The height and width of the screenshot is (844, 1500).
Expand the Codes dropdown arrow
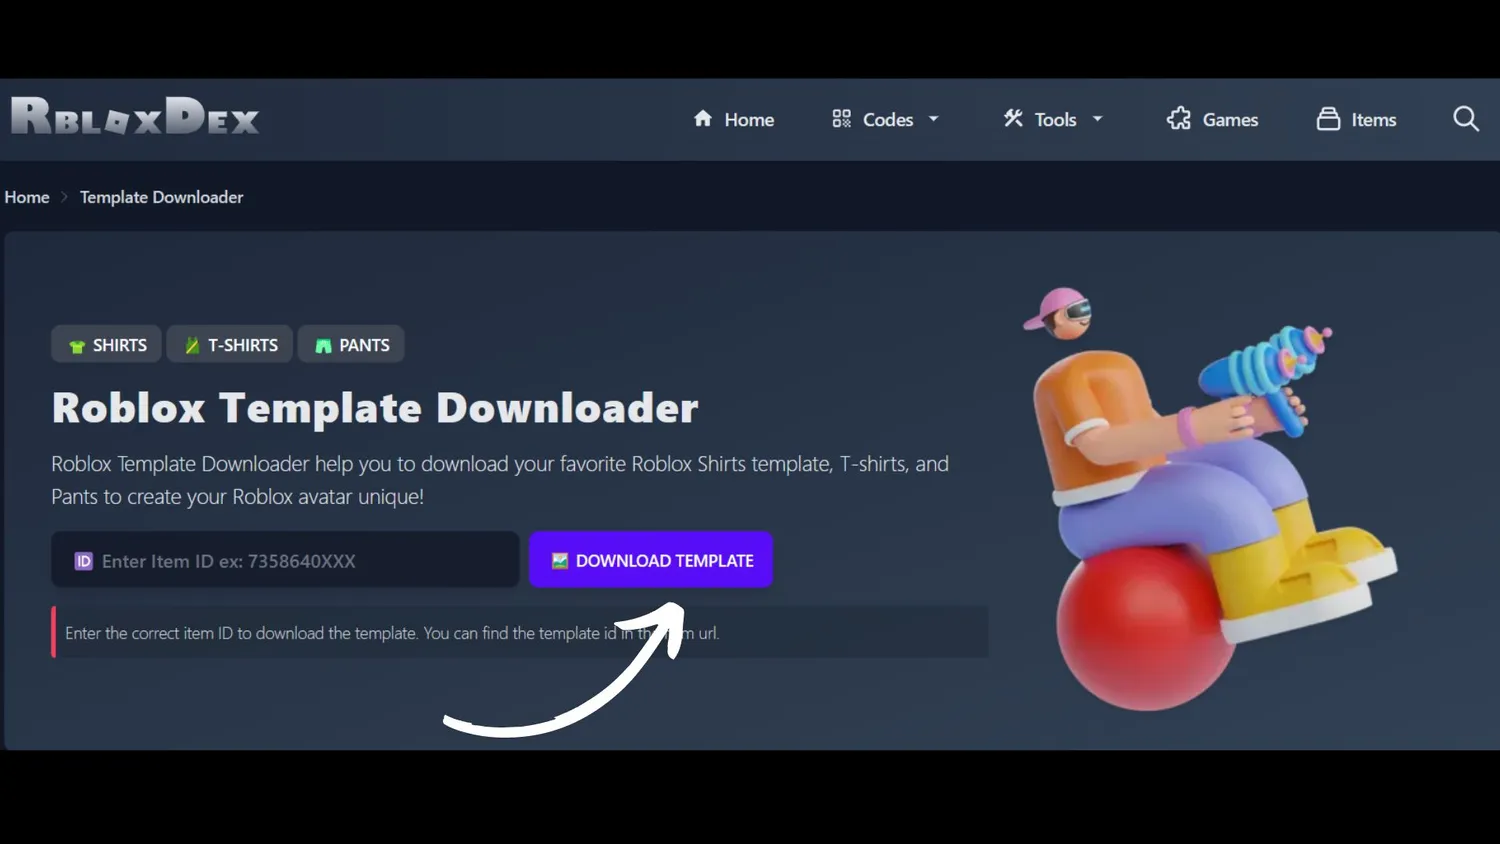[x=934, y=119]
